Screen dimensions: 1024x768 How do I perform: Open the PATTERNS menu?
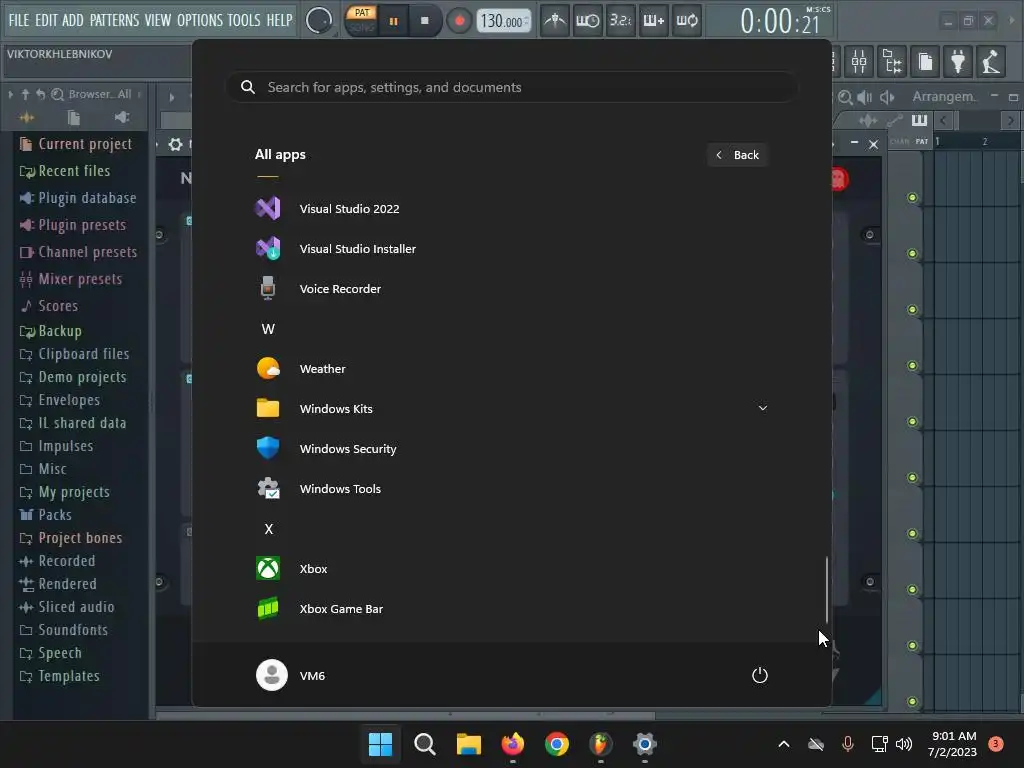coord(114,20)
